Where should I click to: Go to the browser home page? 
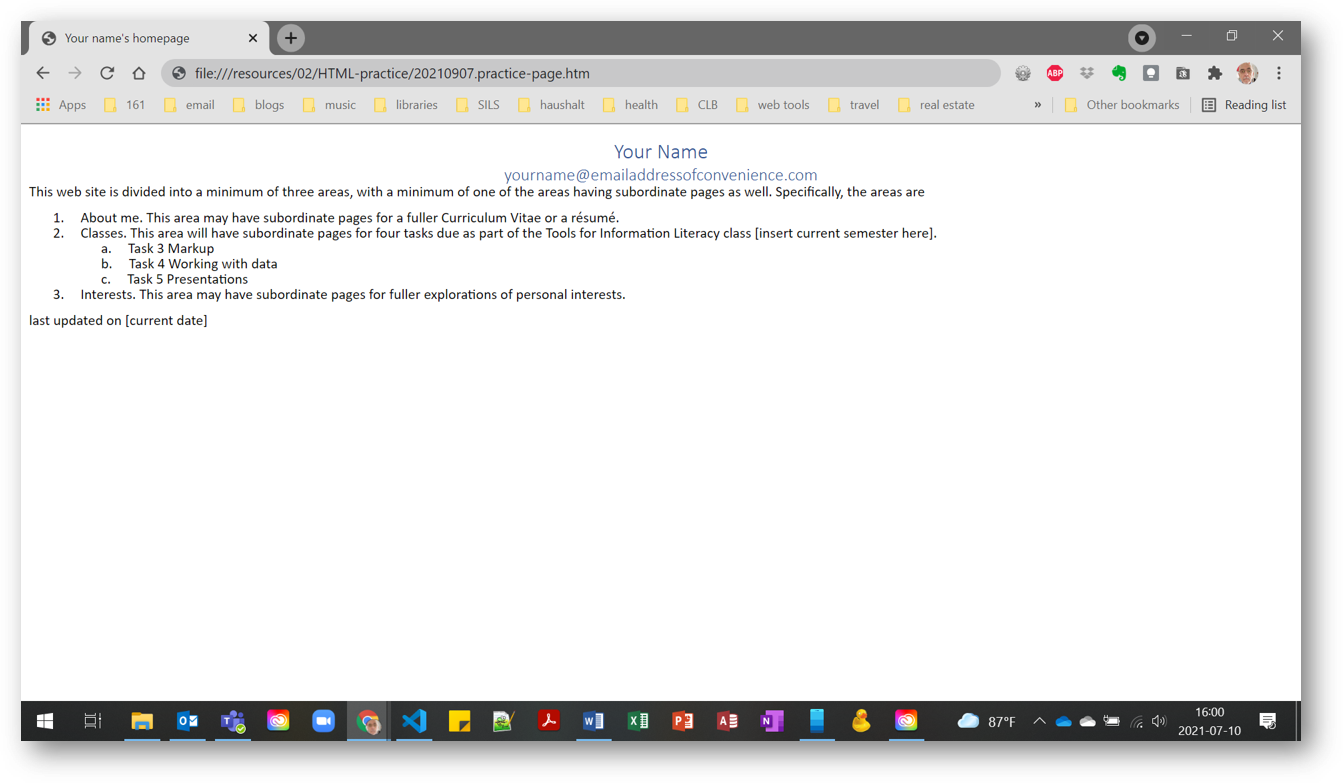[139, 73]
